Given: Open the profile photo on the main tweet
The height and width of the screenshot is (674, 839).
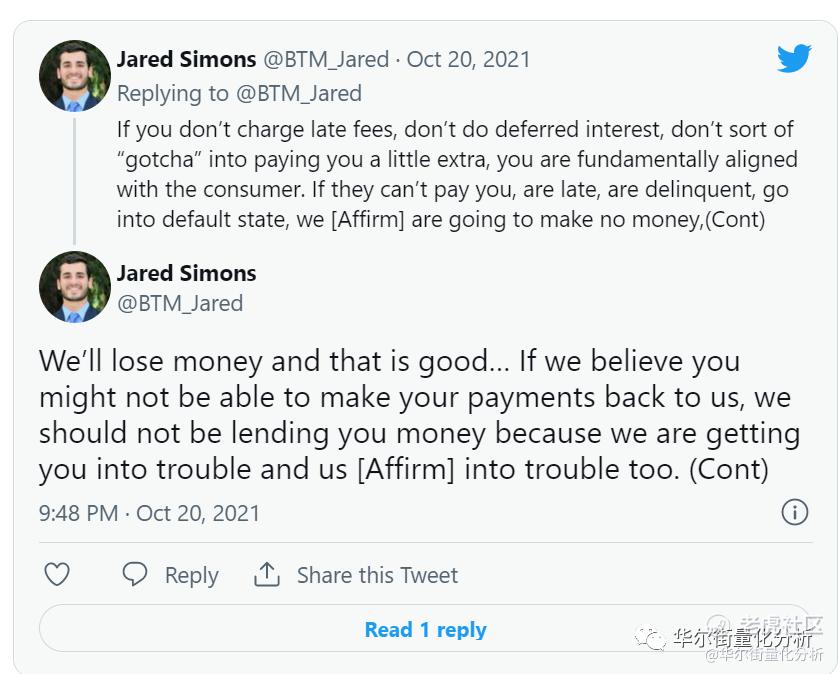Looking at the screenshot, I should (x=75, y=288).
